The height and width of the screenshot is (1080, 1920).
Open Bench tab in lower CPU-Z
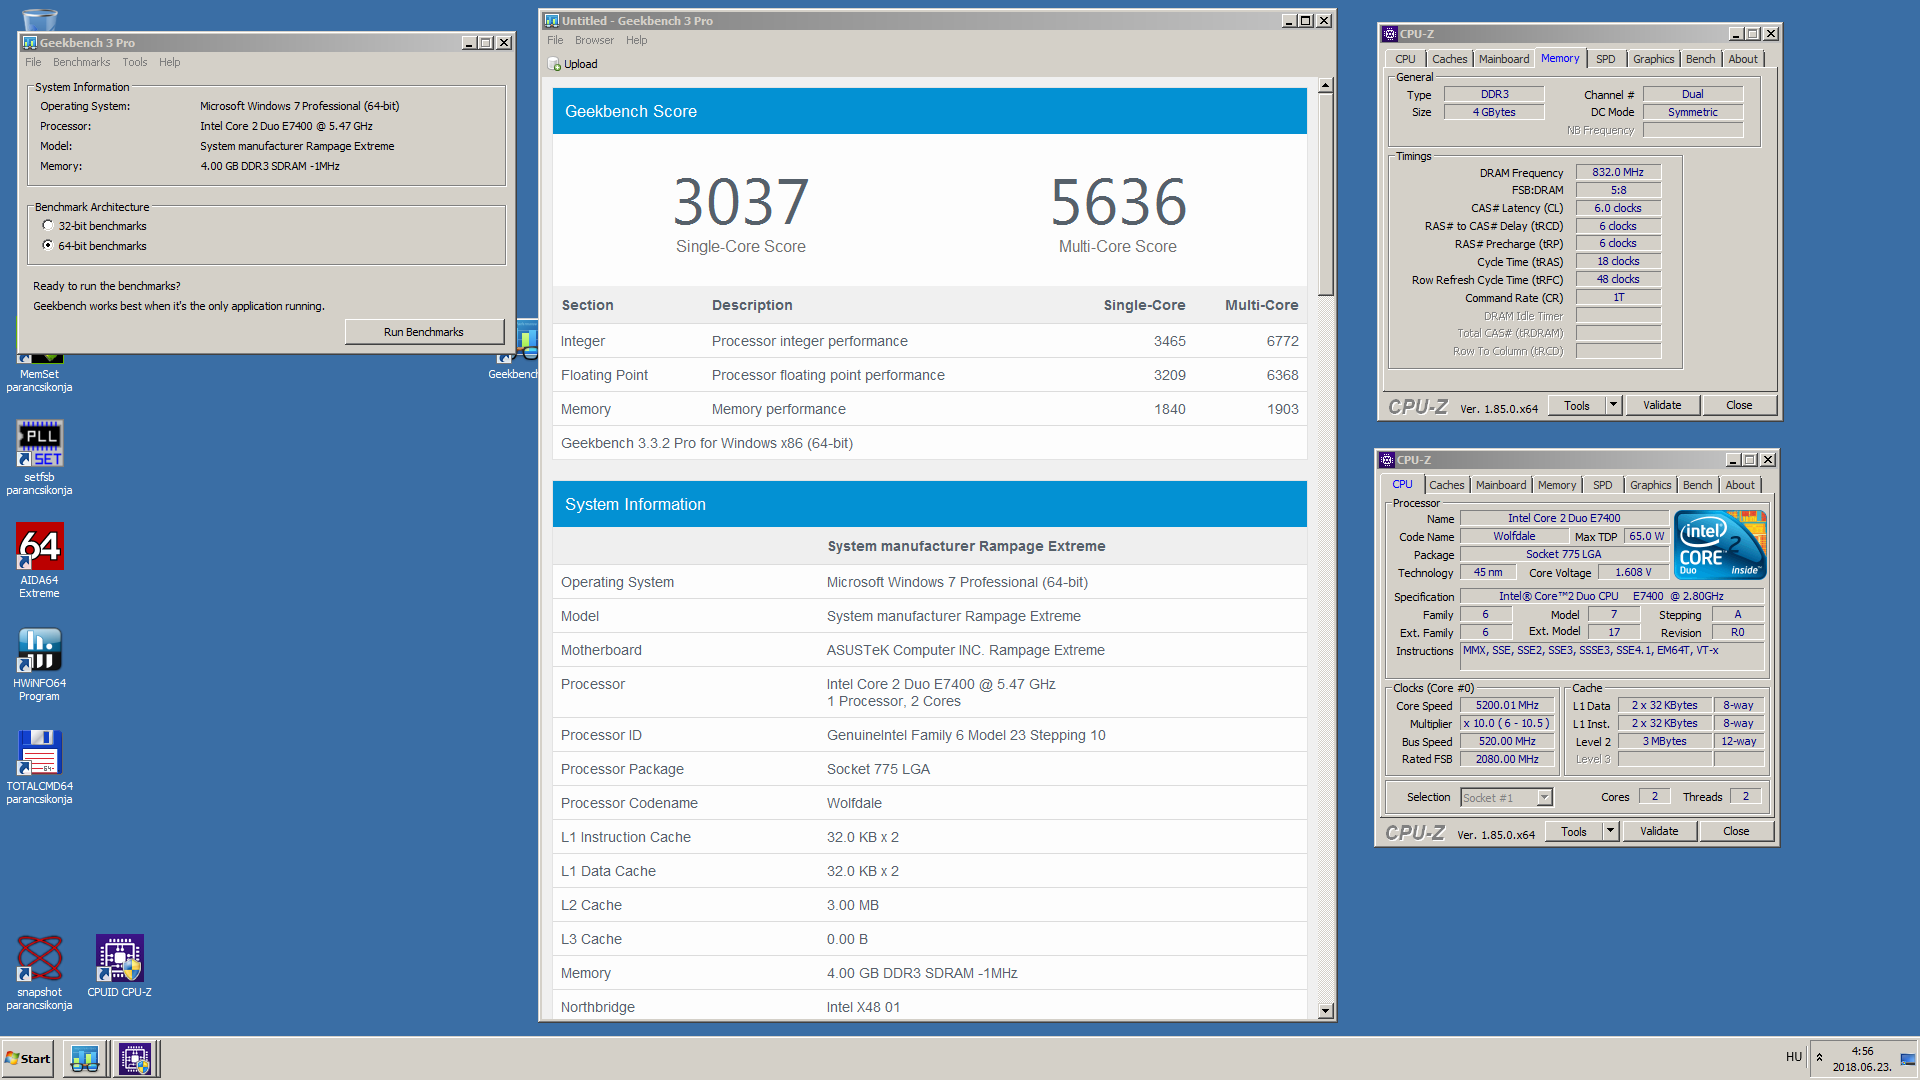tap(1697, 485)
